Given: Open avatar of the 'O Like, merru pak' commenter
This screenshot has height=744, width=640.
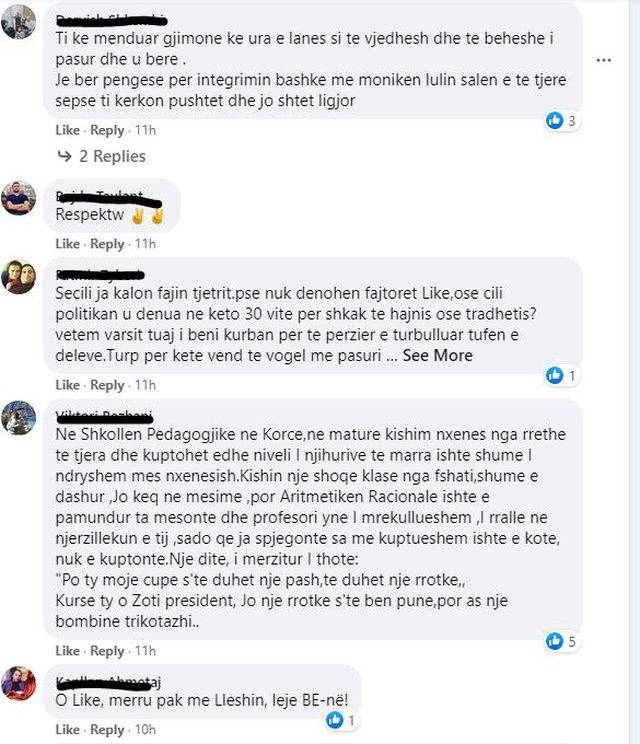Looking at the screenshot, I should coord(19,683).
